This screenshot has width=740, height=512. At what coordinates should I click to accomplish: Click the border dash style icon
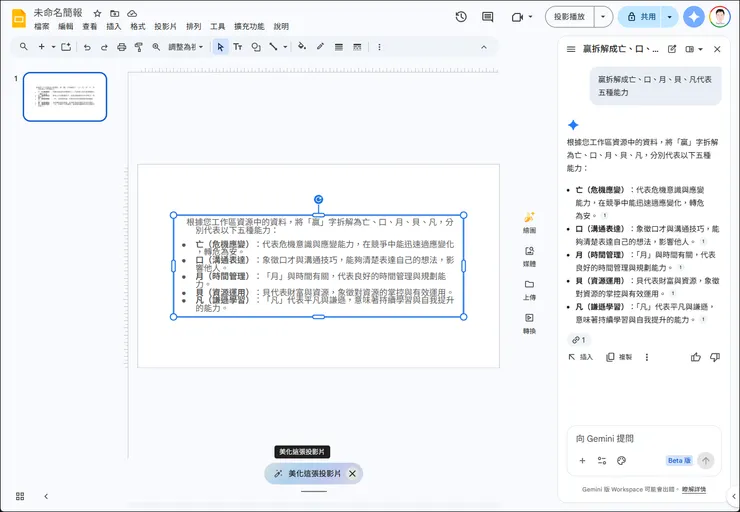357,47
